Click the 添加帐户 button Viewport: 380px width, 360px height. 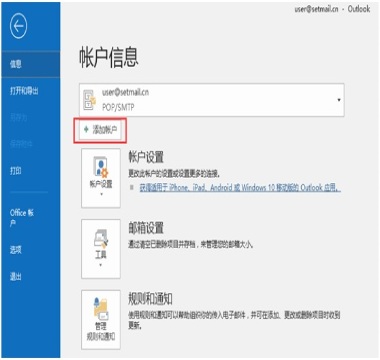point(100,130)
